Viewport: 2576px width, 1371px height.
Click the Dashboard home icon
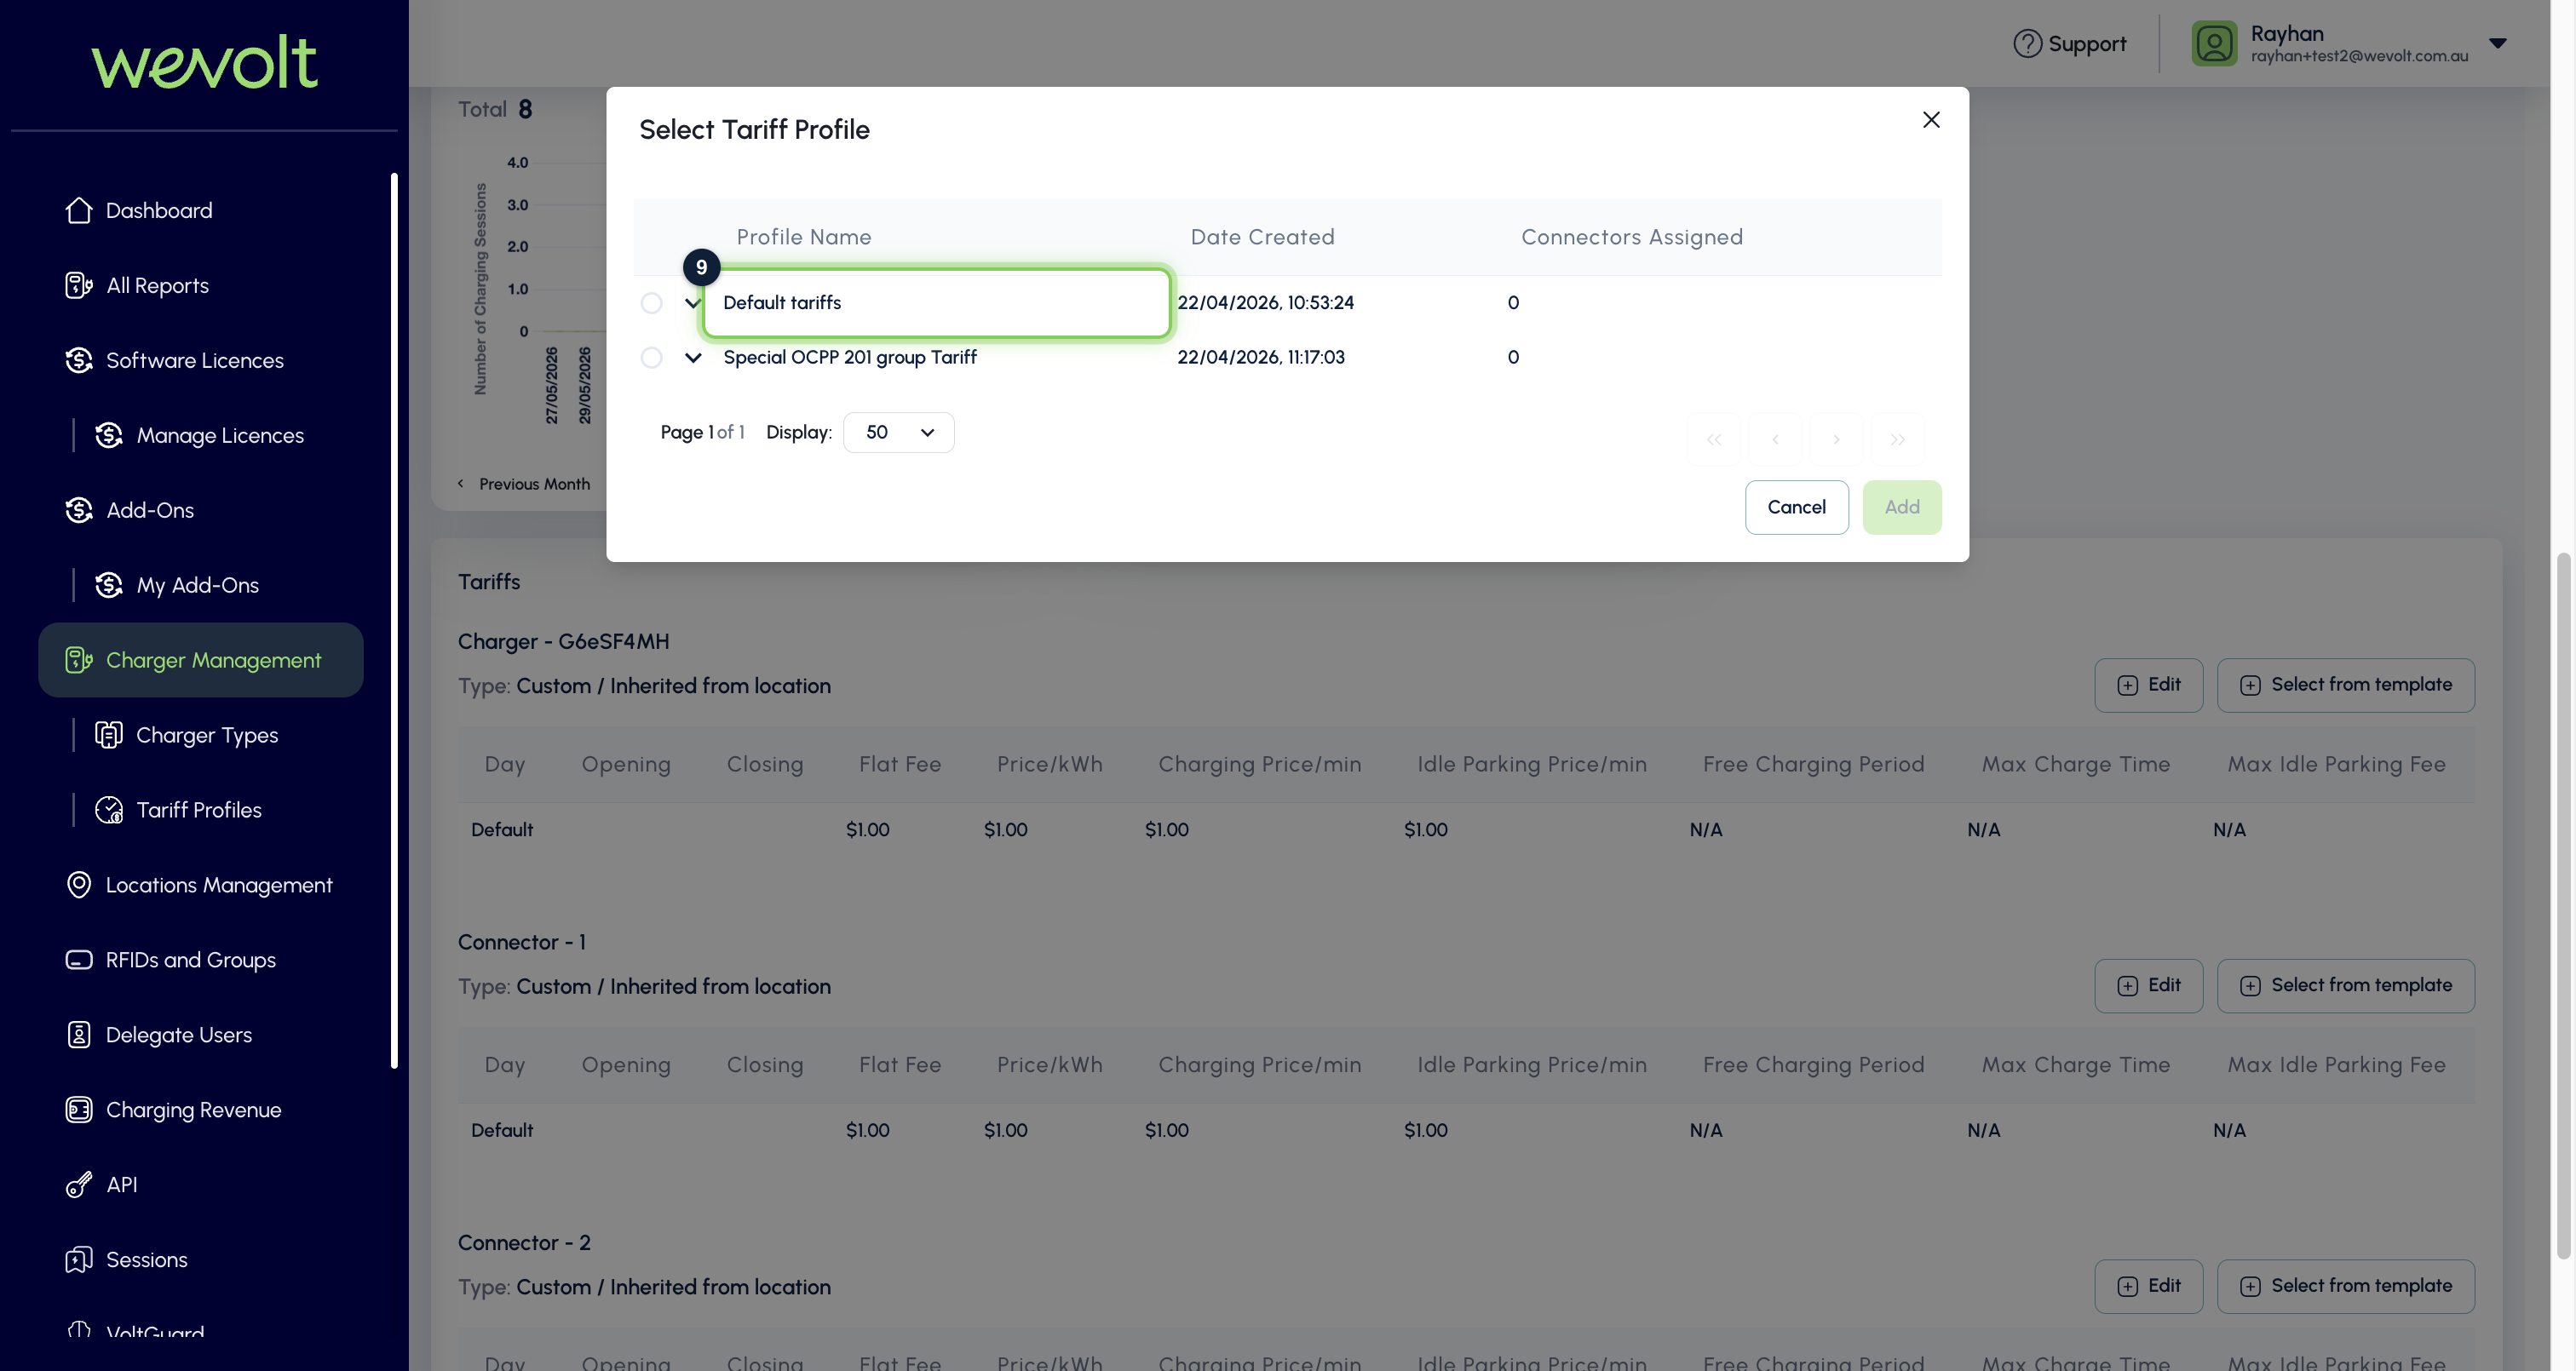point(79,210)
